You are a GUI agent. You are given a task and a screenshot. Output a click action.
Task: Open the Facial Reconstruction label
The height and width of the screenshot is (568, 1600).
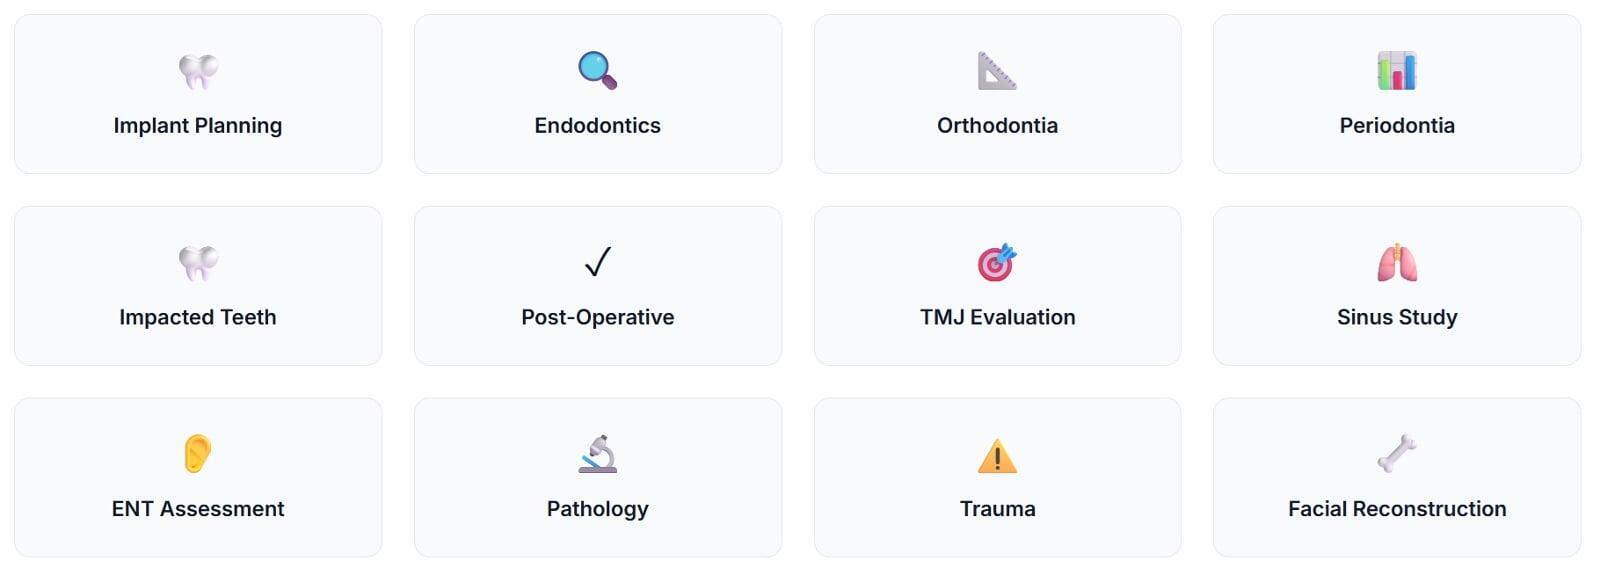1396,509
